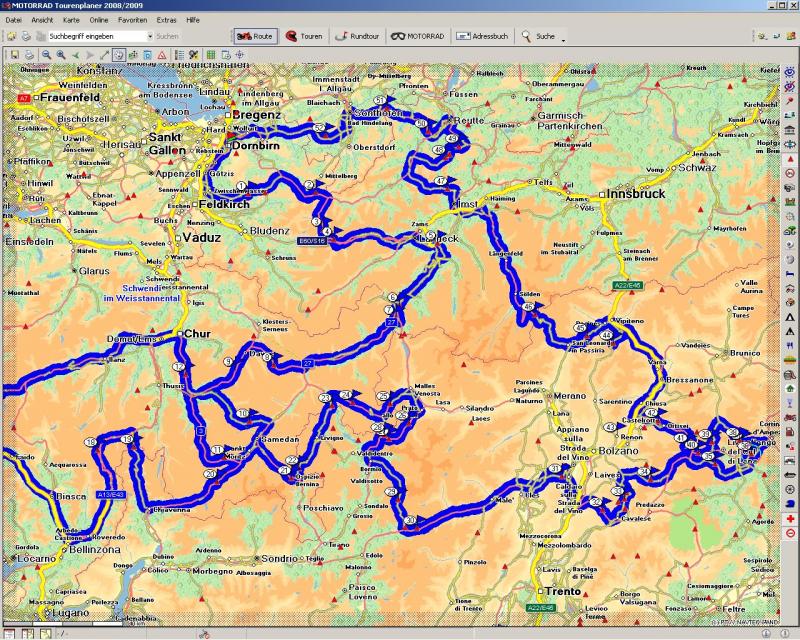Toggle the castle POI layer
The image size is (800, 640).
[x=790, y=202]
